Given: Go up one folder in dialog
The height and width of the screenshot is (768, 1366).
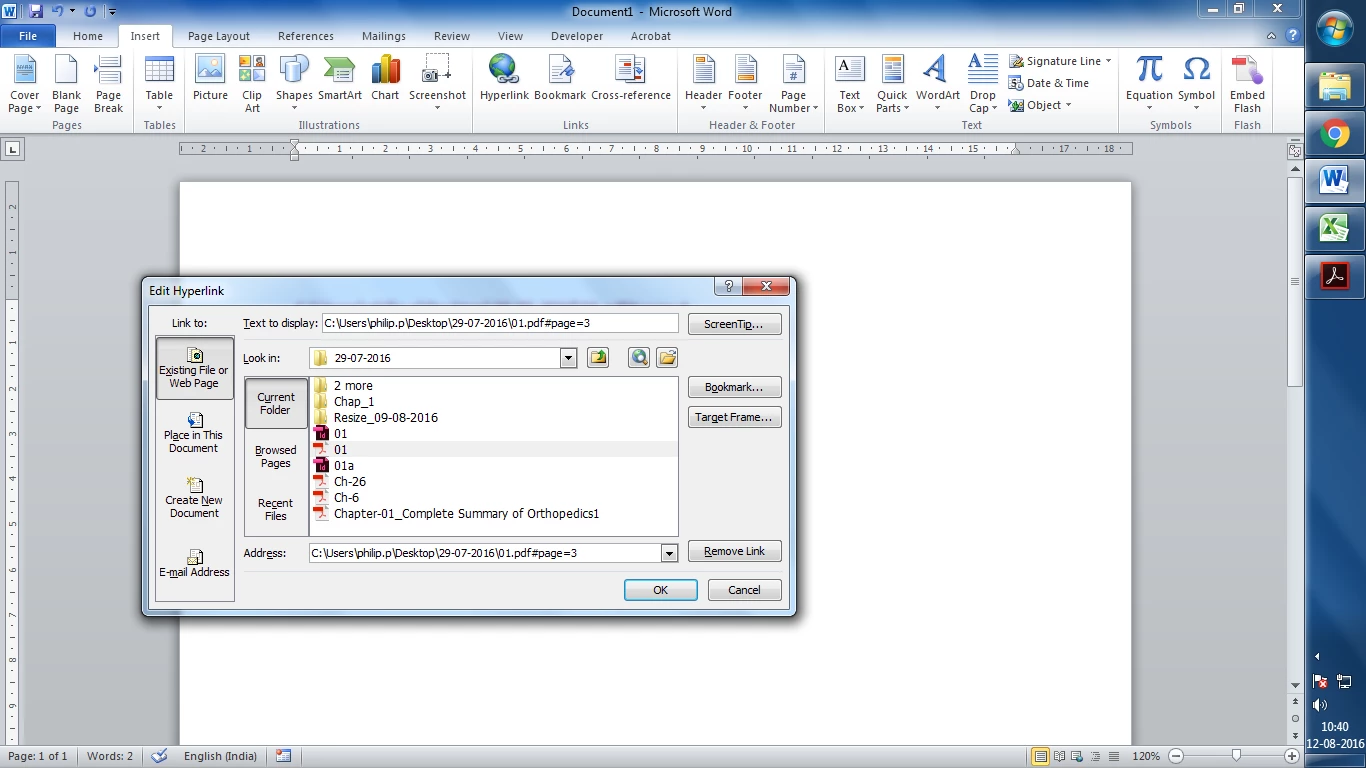Looking at the screenshot, I should click(598, 358).
